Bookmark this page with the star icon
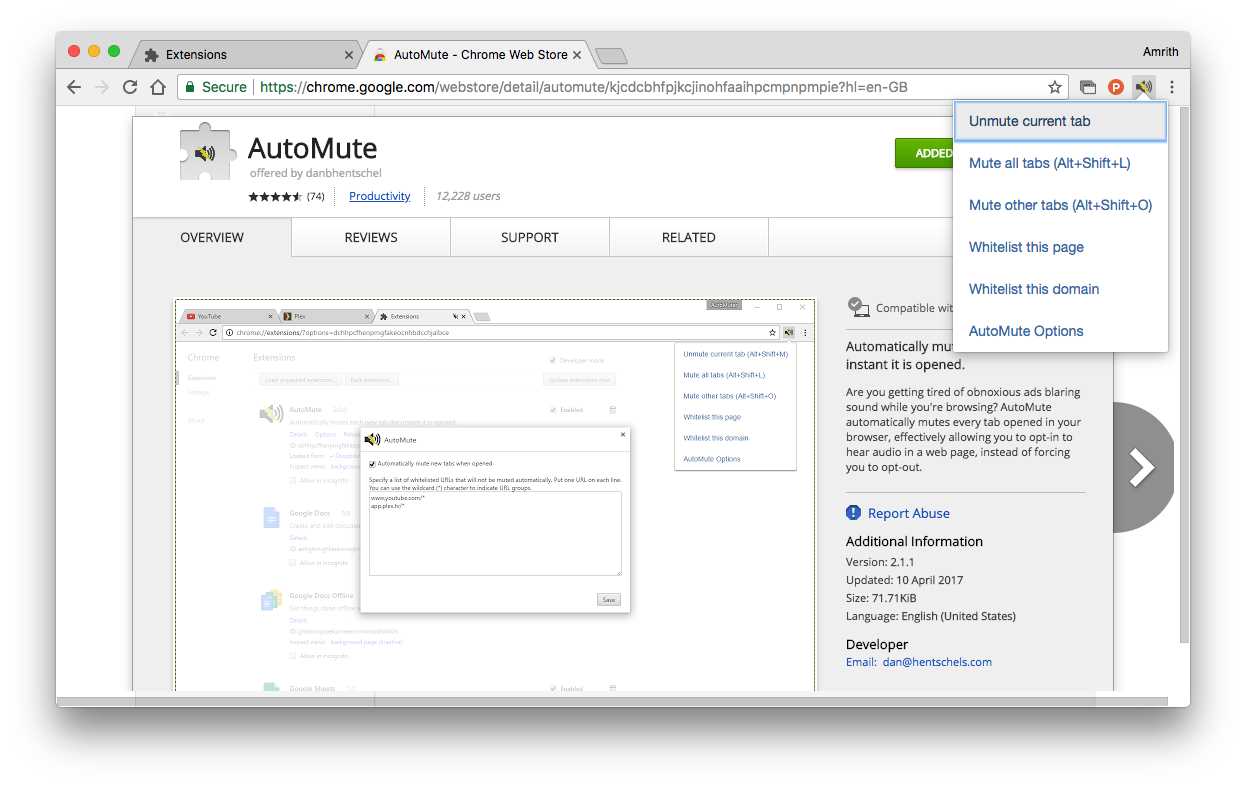Viewport: 1246px width, 787px height. click(x=1054, y=87)
